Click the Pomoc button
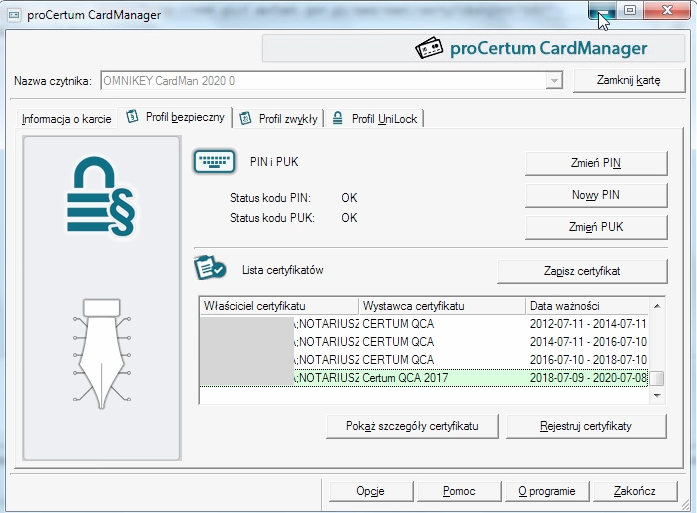 point(459,491)
